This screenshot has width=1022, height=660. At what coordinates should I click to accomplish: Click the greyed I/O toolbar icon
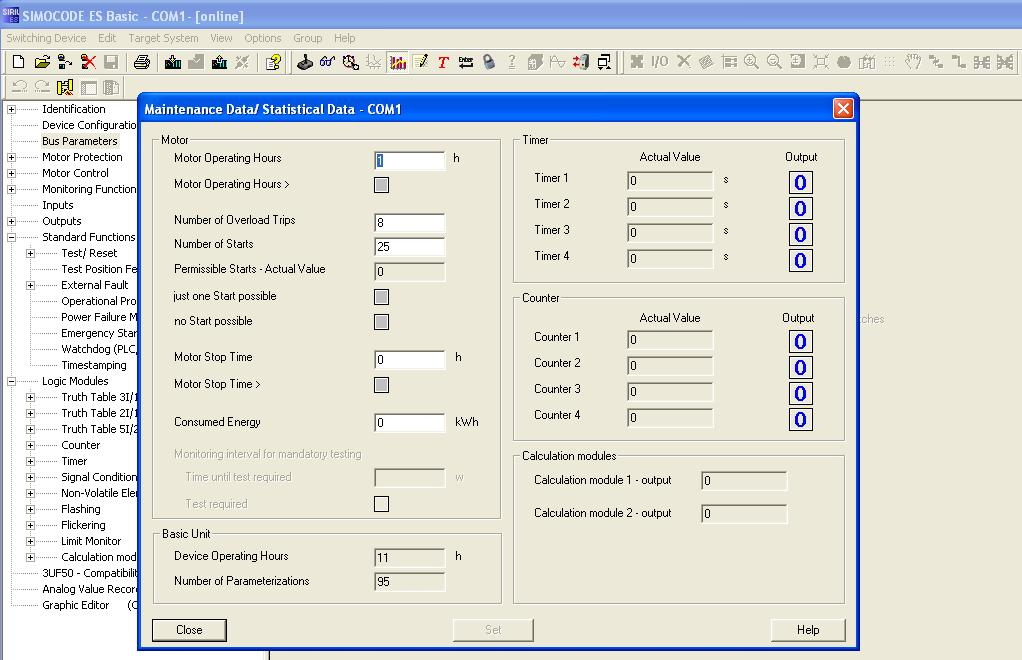[x=660, y=62]
